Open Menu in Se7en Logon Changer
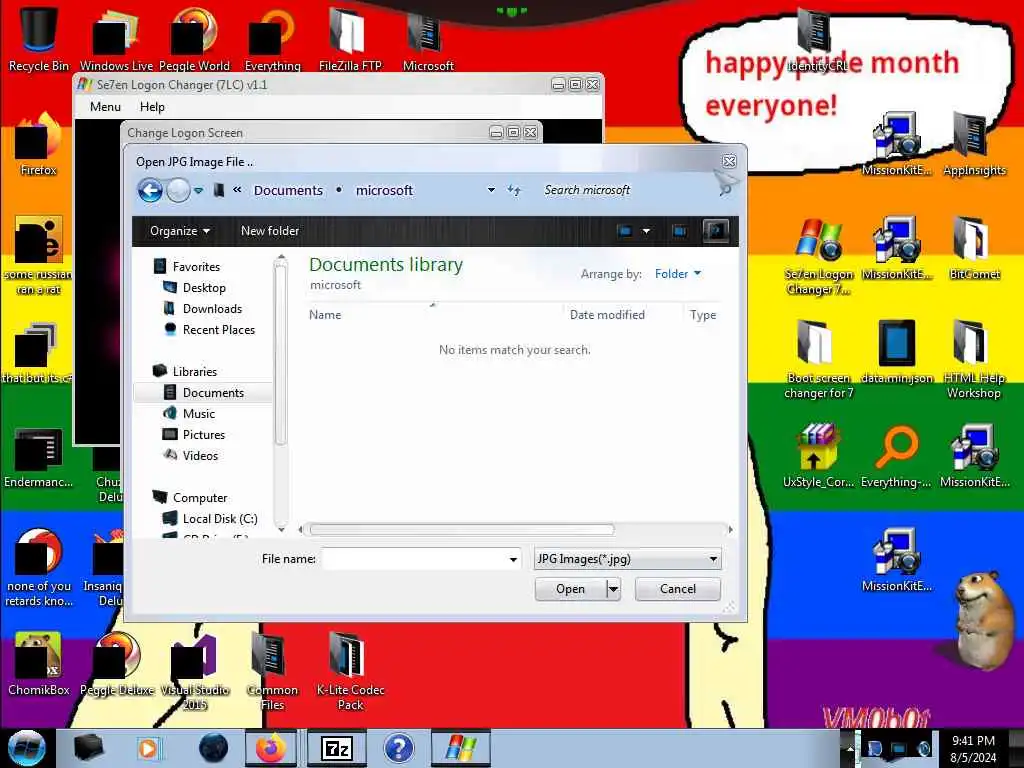The image size is (1024, 768). click(105, 106)
